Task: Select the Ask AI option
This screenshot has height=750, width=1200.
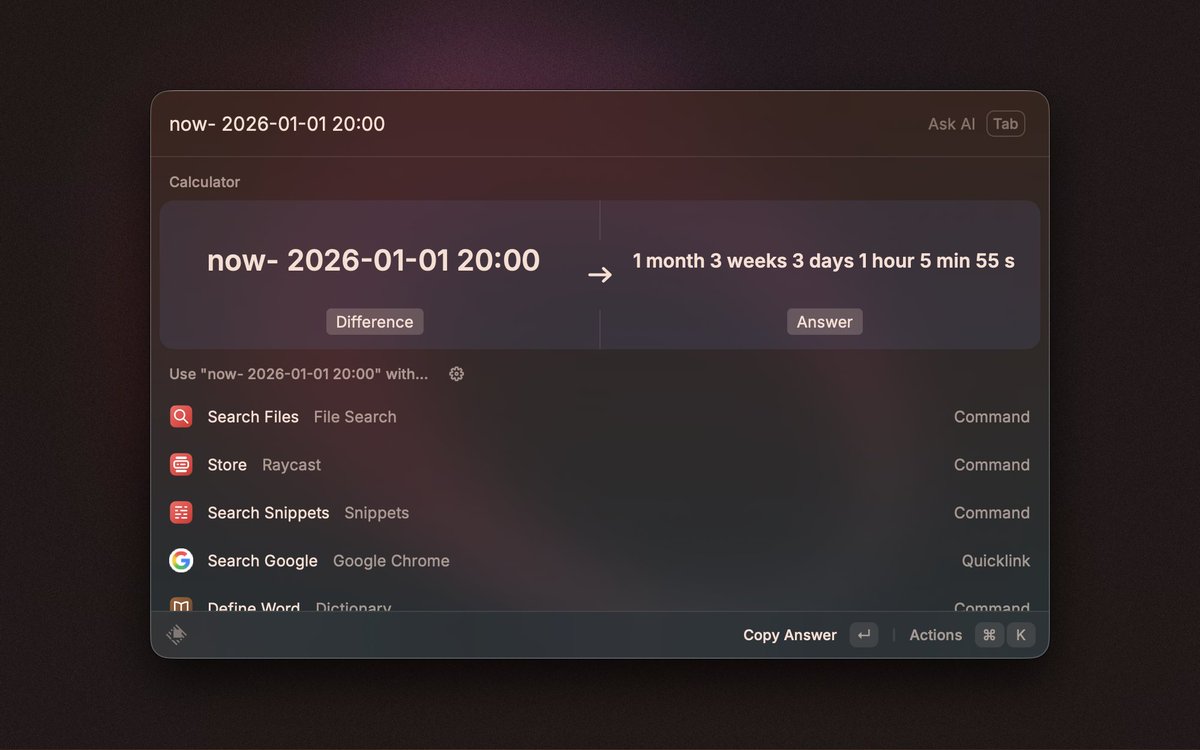Action: click(x=950, y=123)
